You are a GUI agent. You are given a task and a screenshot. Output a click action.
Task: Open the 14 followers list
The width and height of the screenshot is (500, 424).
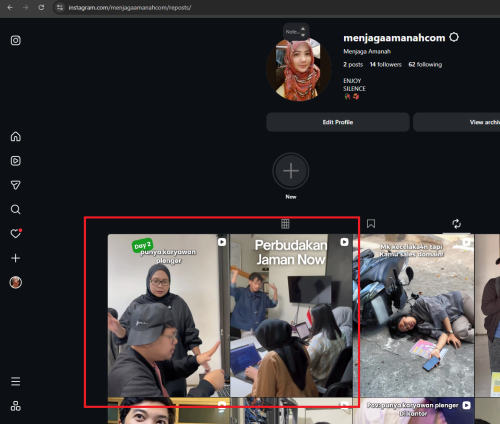click(x=386, y=65)
